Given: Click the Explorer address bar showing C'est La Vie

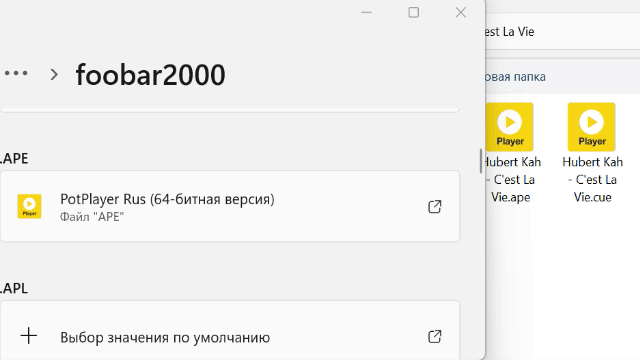Looking at the screenshot, I should pos(563,32).
